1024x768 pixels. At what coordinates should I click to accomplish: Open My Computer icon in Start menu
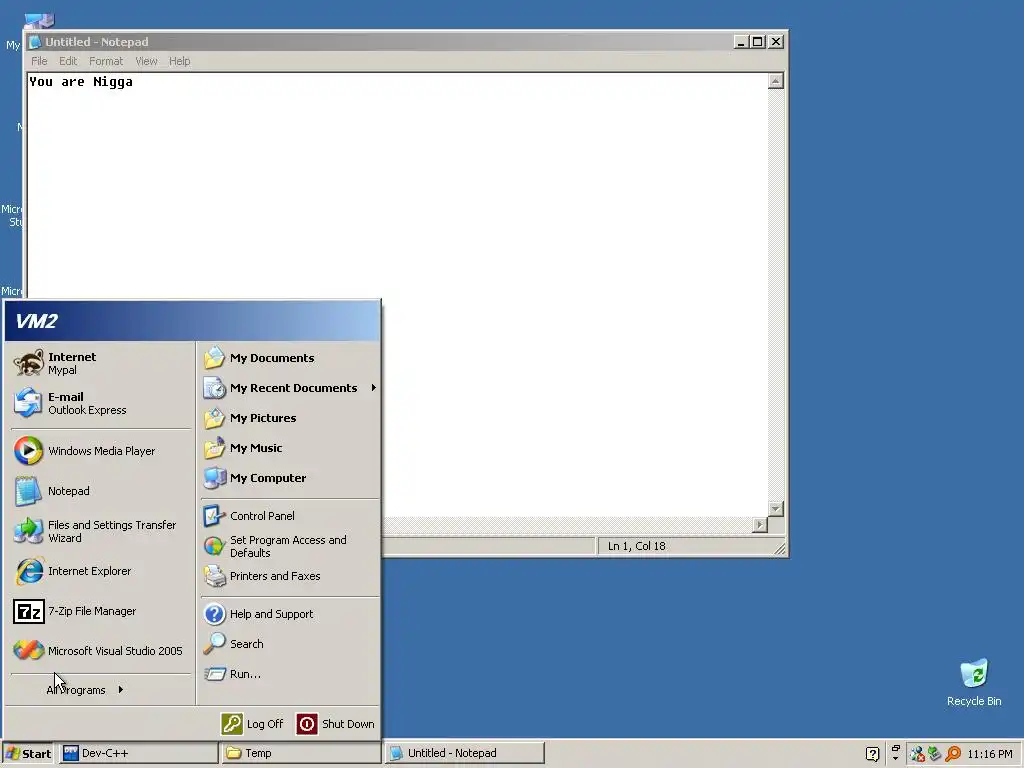(x=214, y=478)
